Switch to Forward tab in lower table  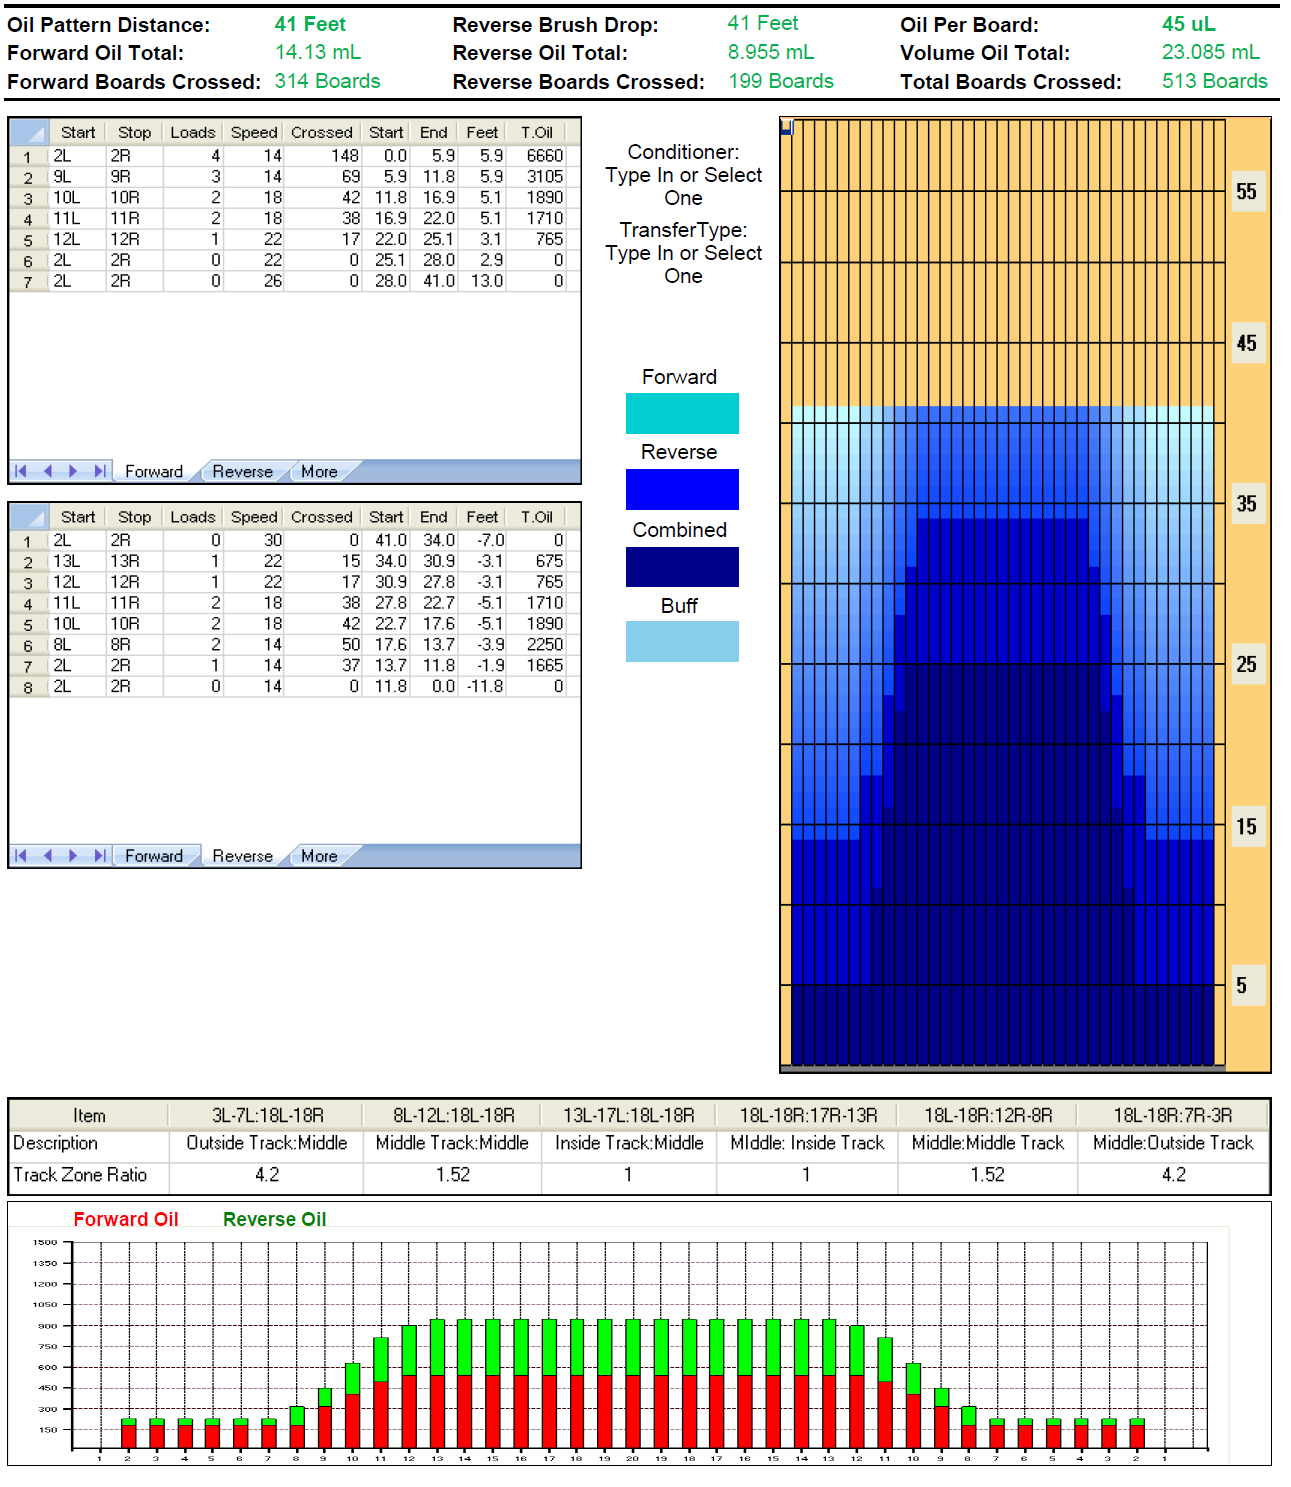[x=154, y=857]
